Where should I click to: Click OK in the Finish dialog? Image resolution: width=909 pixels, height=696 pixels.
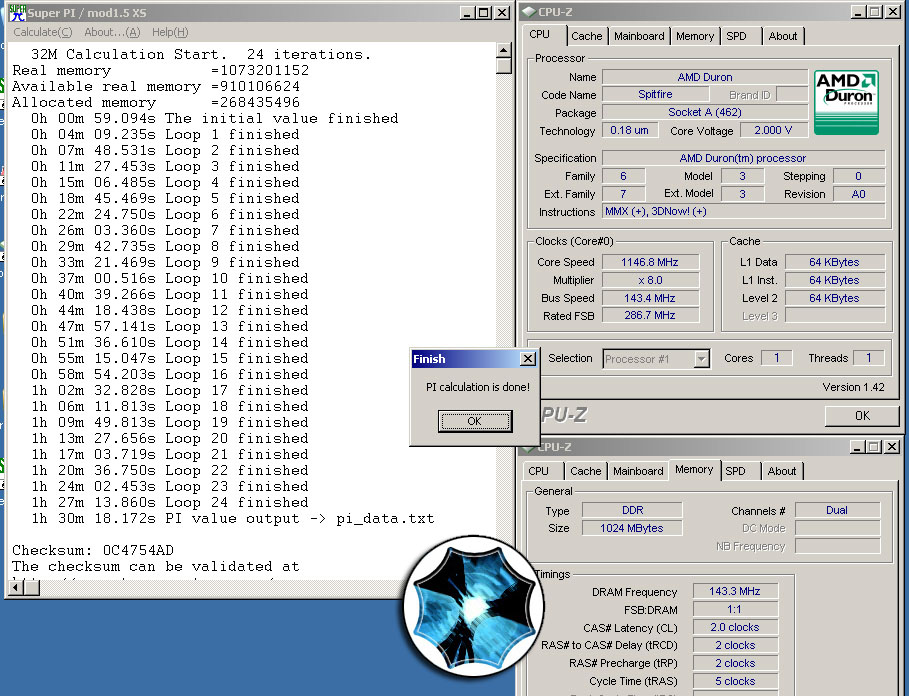tap(475, 421)
